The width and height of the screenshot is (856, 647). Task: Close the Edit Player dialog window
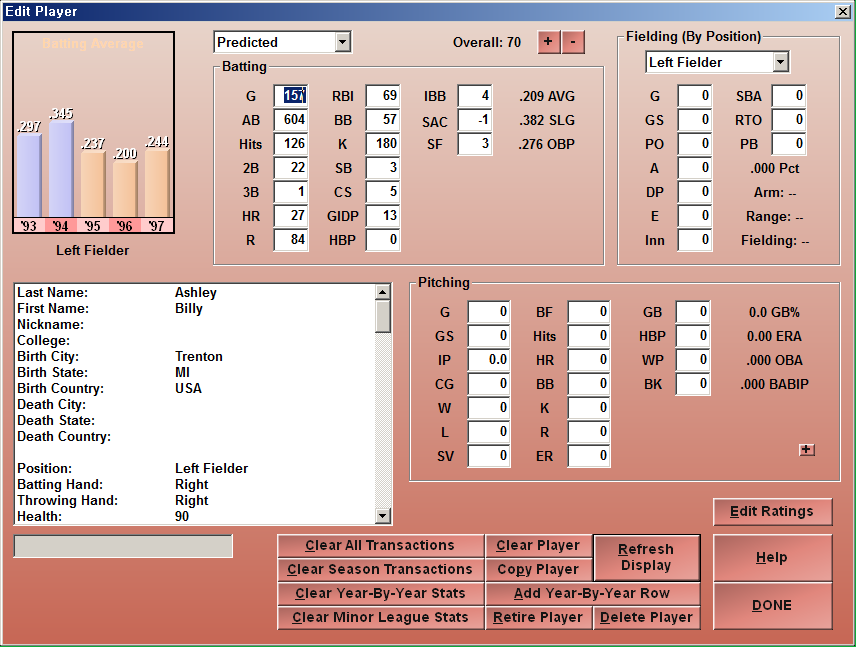click(x=842, y=11)
